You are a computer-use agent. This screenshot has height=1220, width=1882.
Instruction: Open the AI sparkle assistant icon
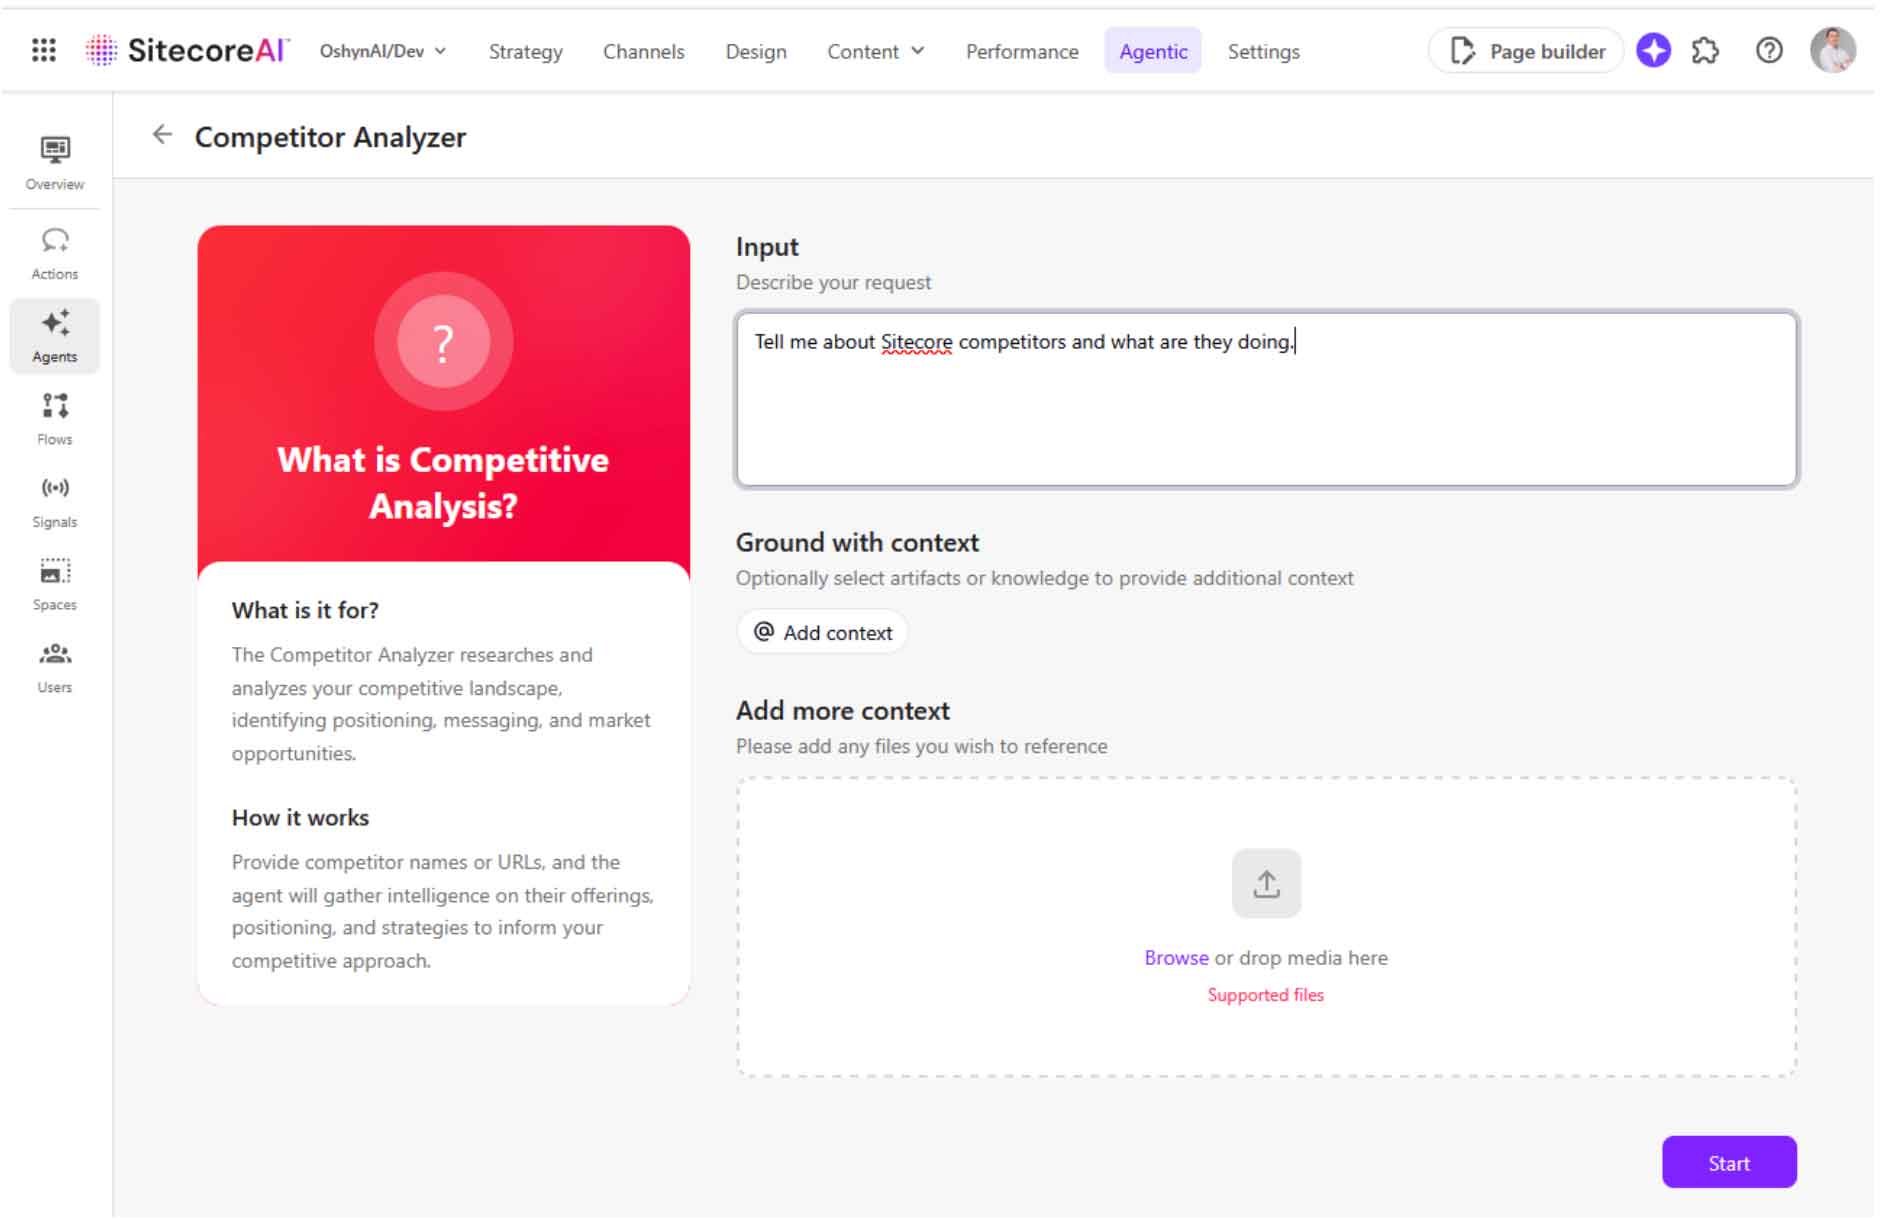(x=1653, y=50)
